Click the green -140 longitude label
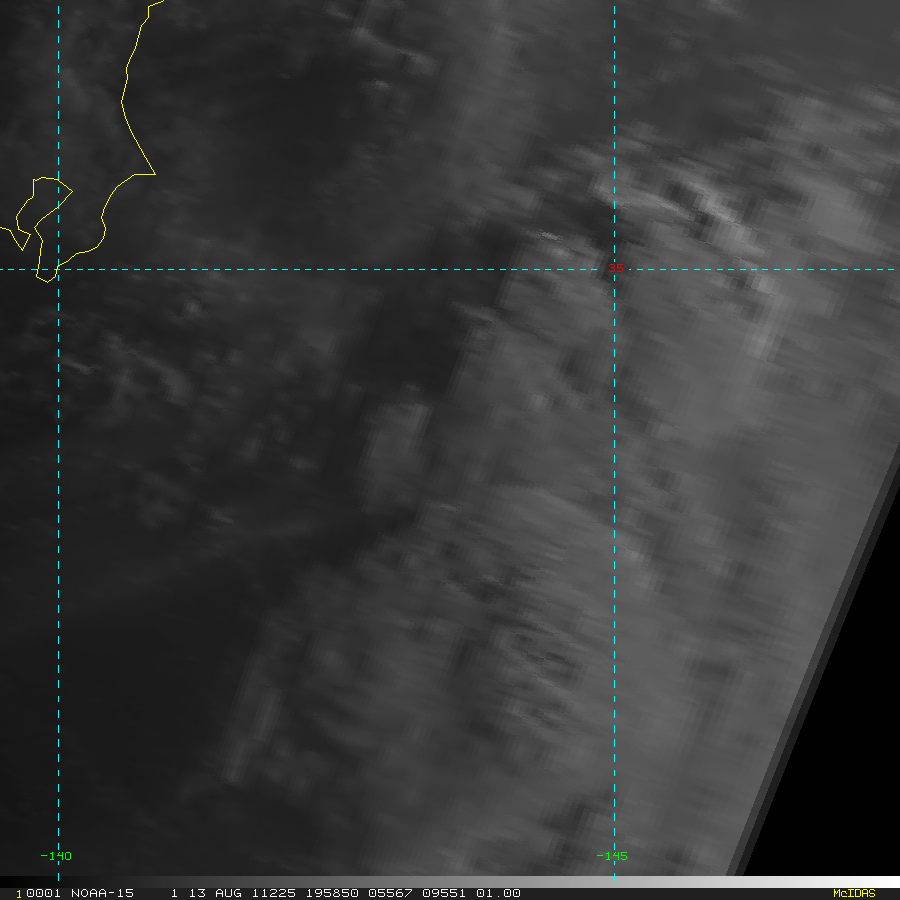The width and height of the screenshot is (900, 900). [56, 856]
